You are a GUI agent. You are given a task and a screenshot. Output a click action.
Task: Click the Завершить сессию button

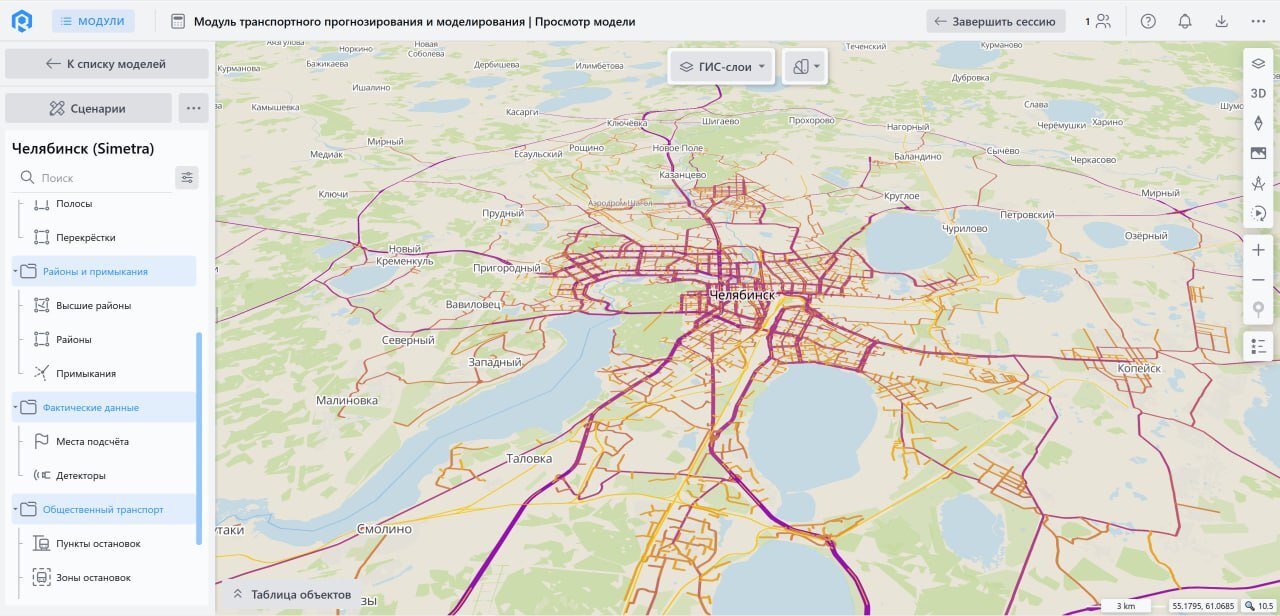(995, 21)
